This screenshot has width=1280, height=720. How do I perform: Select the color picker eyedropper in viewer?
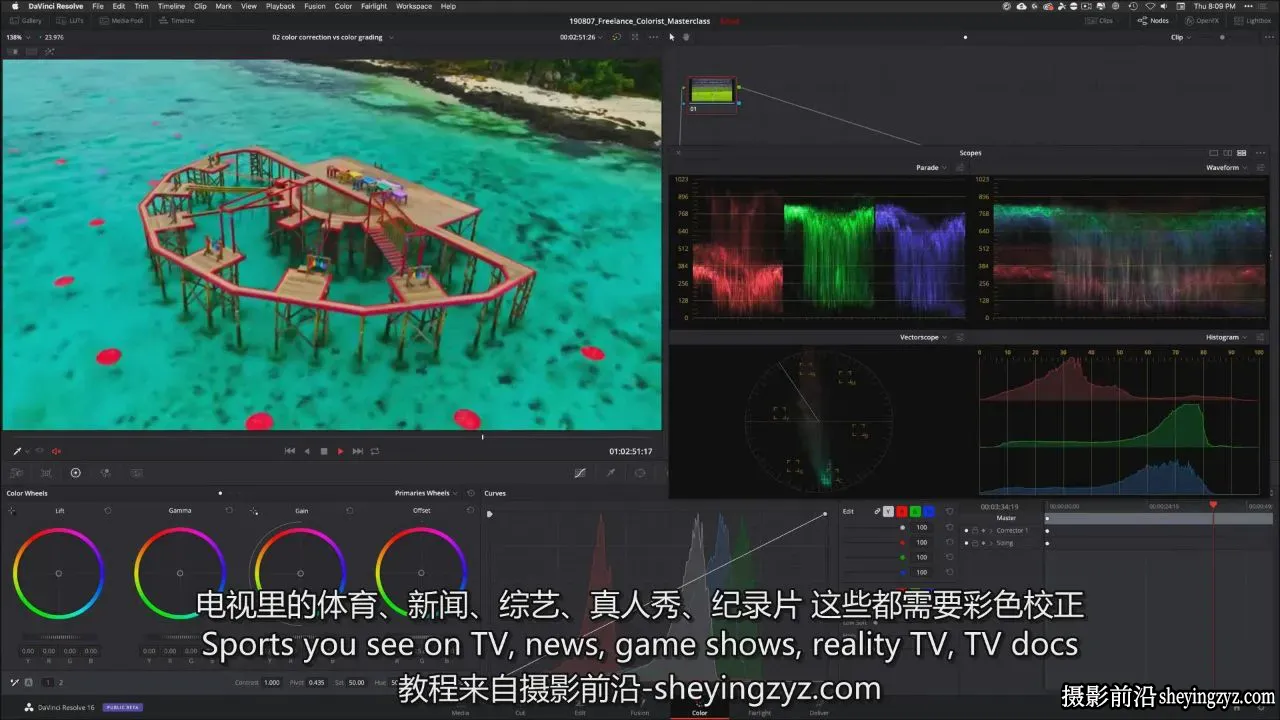coord(16,451)
